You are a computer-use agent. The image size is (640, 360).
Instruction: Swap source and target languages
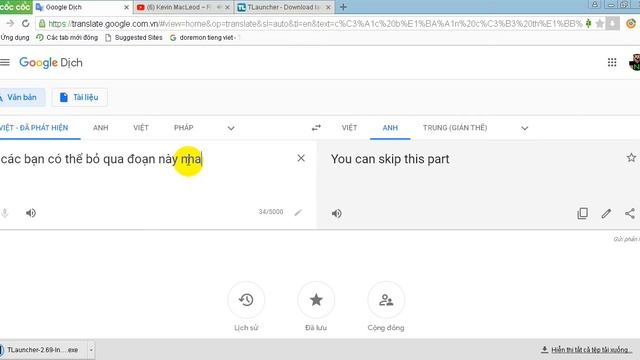[x=316, y=128]
